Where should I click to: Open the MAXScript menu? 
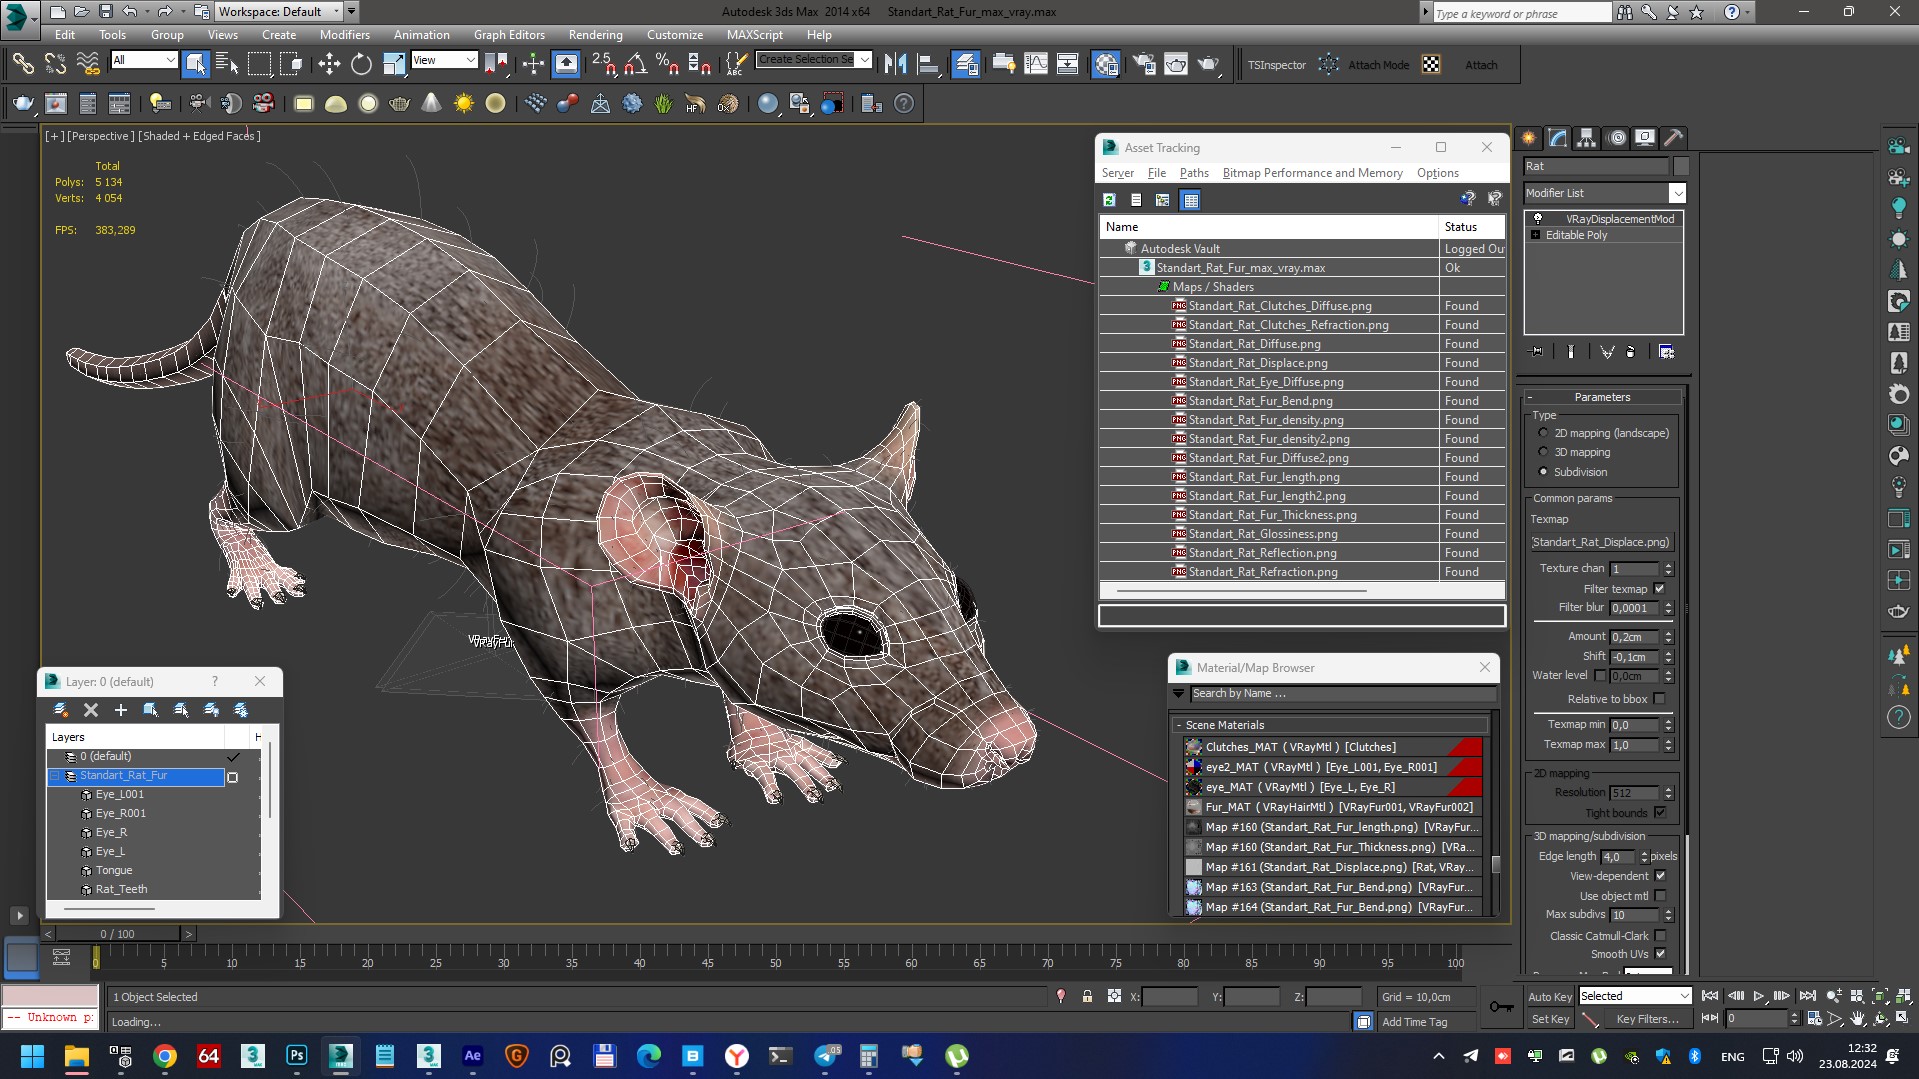pos(754,35)
